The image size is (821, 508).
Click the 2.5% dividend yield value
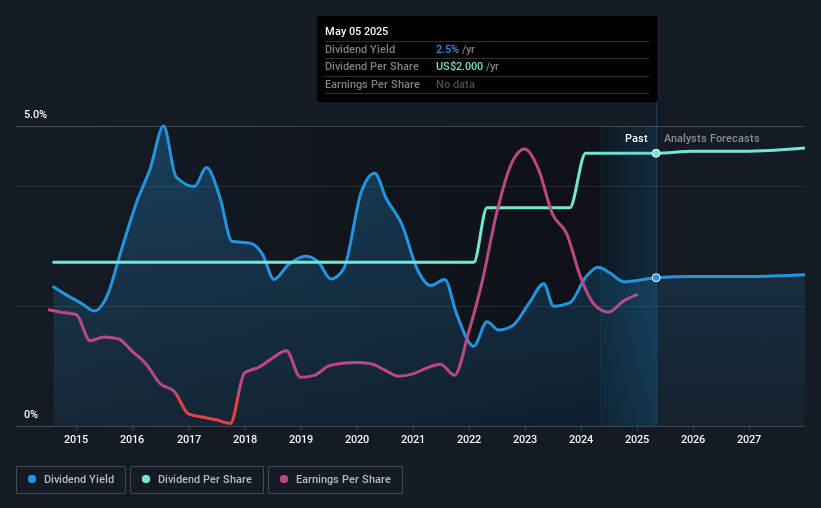[447, 49]
